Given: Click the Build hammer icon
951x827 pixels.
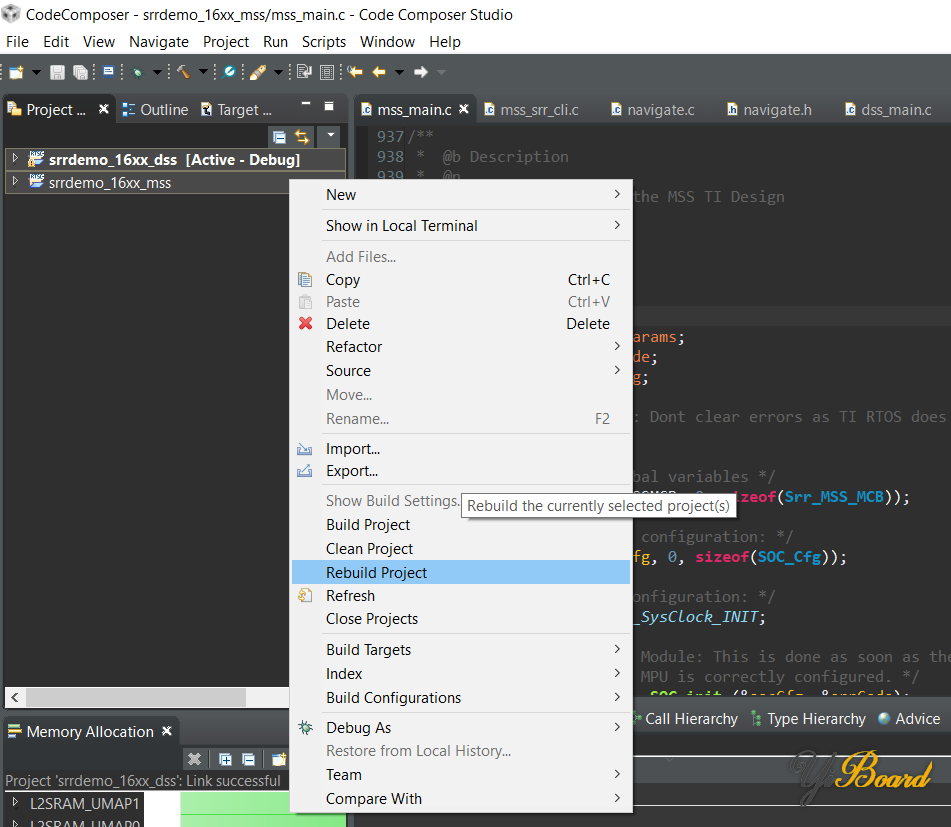Looking at the screenshot, I should coord(184,72).
